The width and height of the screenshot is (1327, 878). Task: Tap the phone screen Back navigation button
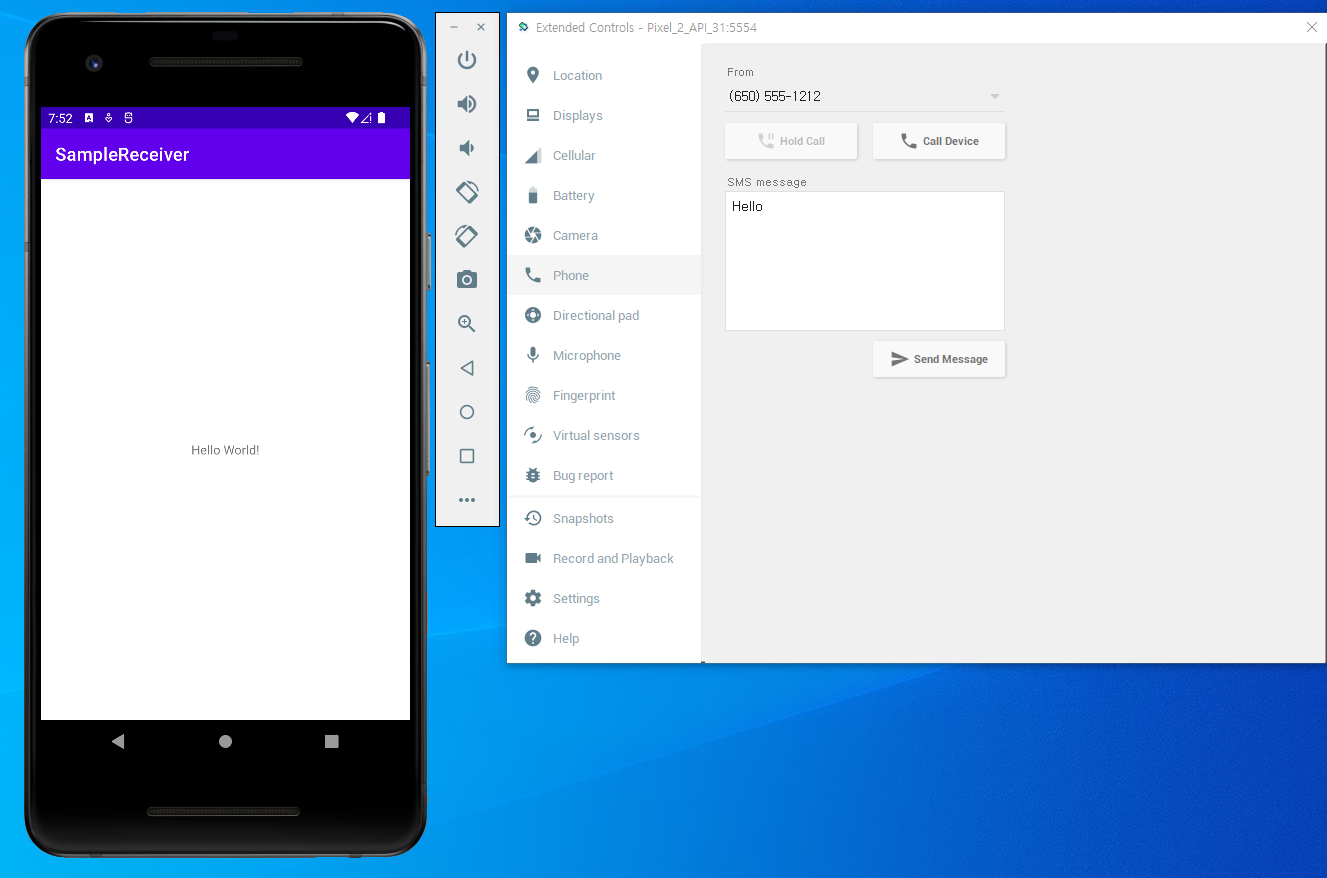pos(118,741)
